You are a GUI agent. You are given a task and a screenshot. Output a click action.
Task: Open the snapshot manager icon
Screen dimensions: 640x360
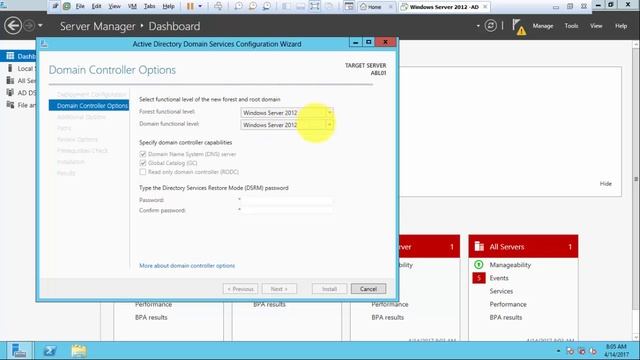point(267,7)
